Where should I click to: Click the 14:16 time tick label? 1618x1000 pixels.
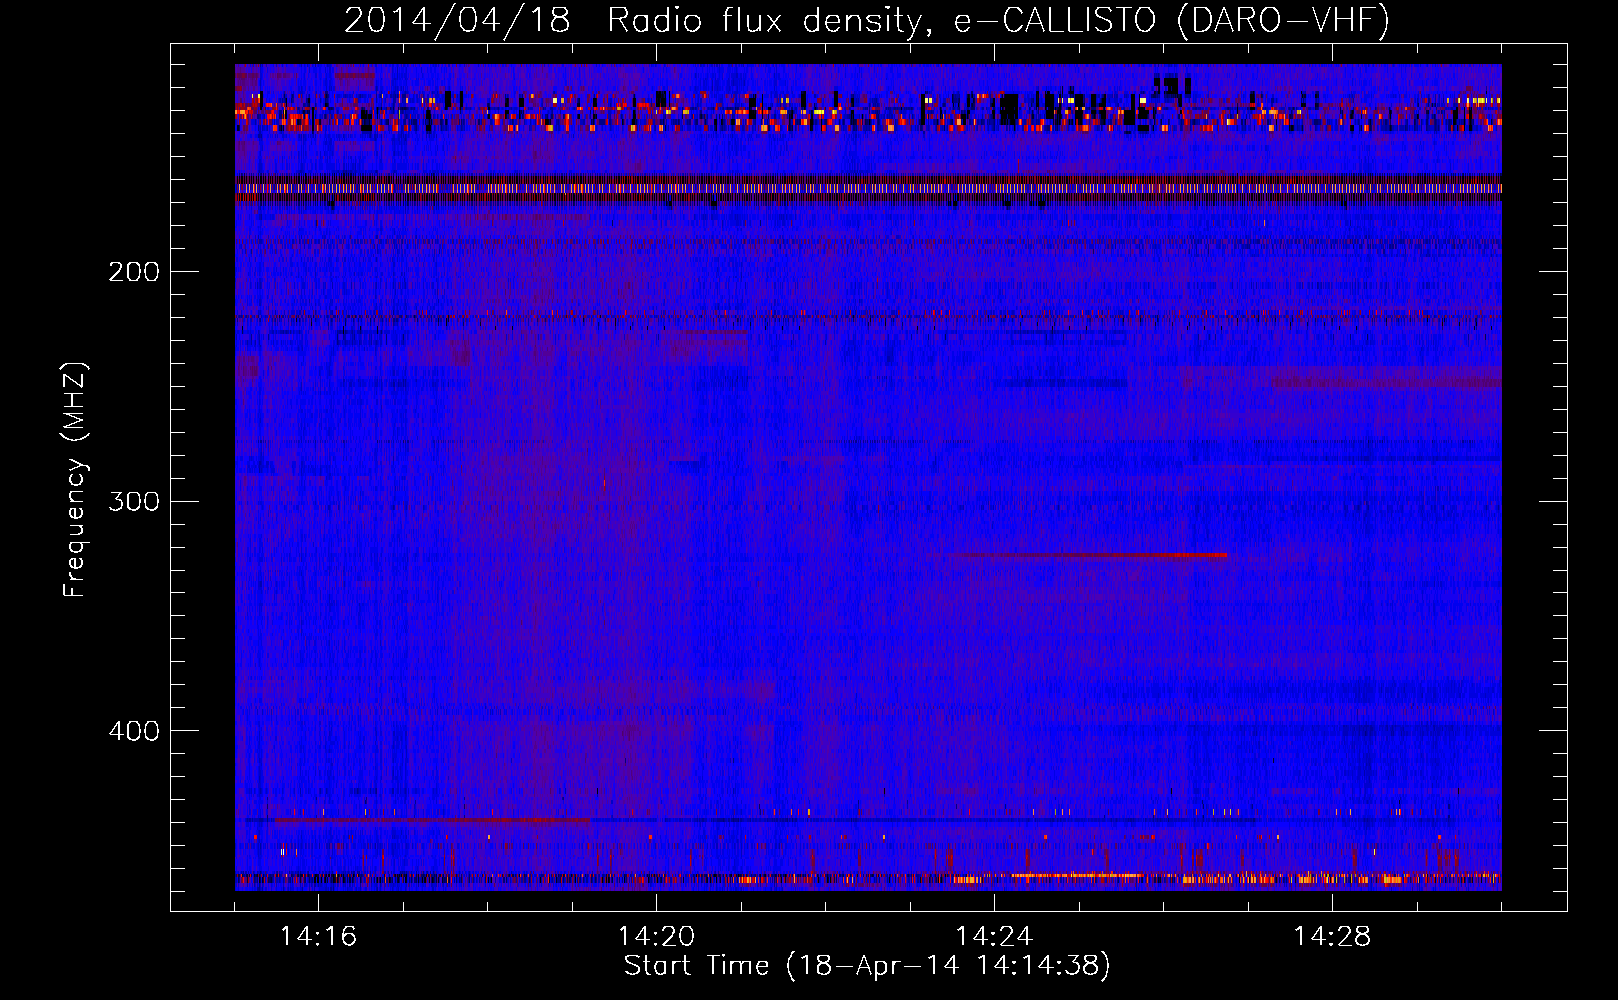click(x=318, y=937)
